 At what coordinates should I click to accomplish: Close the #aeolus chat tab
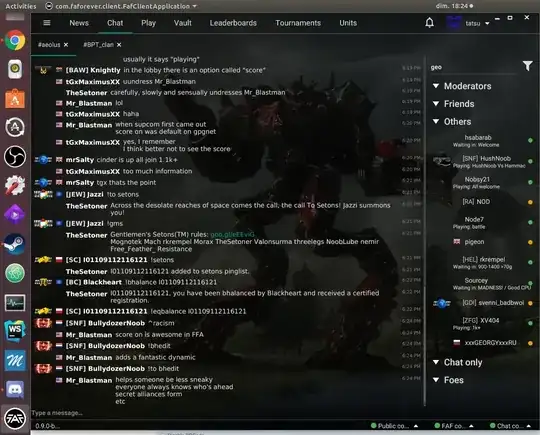click(x=66, y=45)
